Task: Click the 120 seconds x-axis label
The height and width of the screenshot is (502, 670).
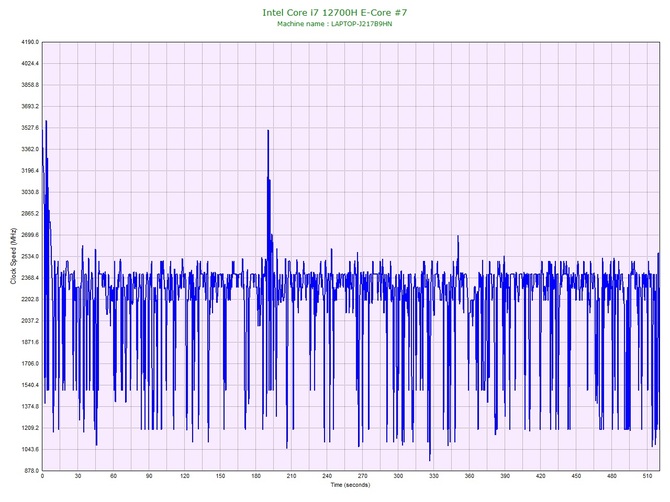Action: 185,476
